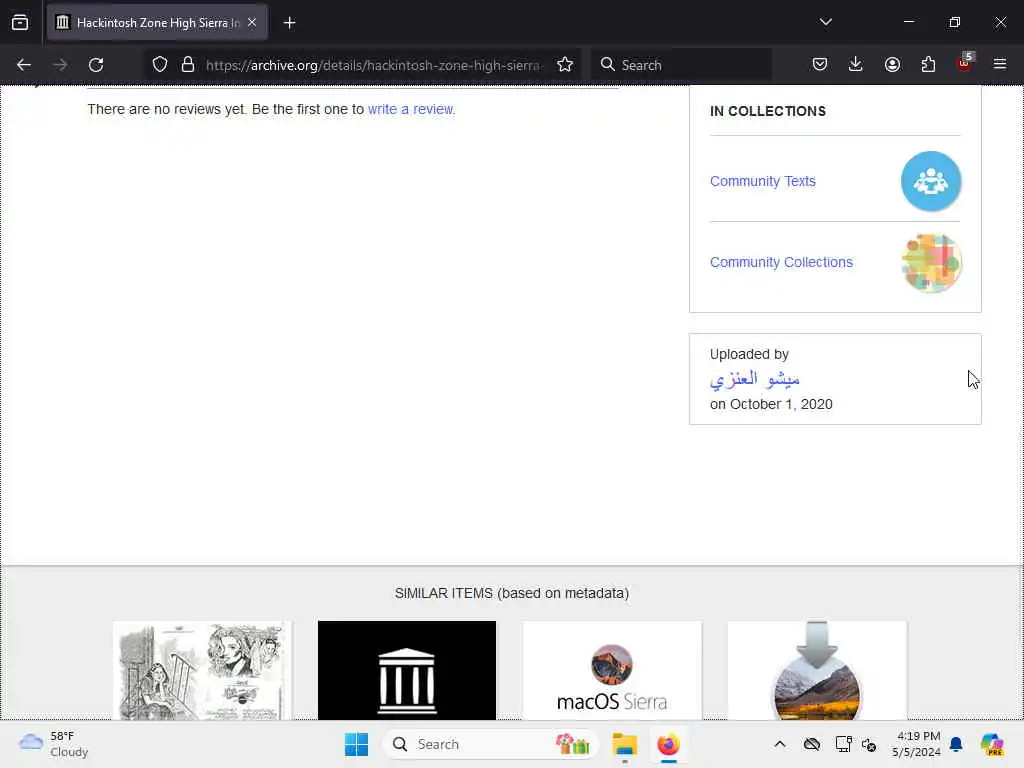Close the Hackintosh Zone High Sierra tab
Screen dimensions: 1024x768
tap(252, 23)
